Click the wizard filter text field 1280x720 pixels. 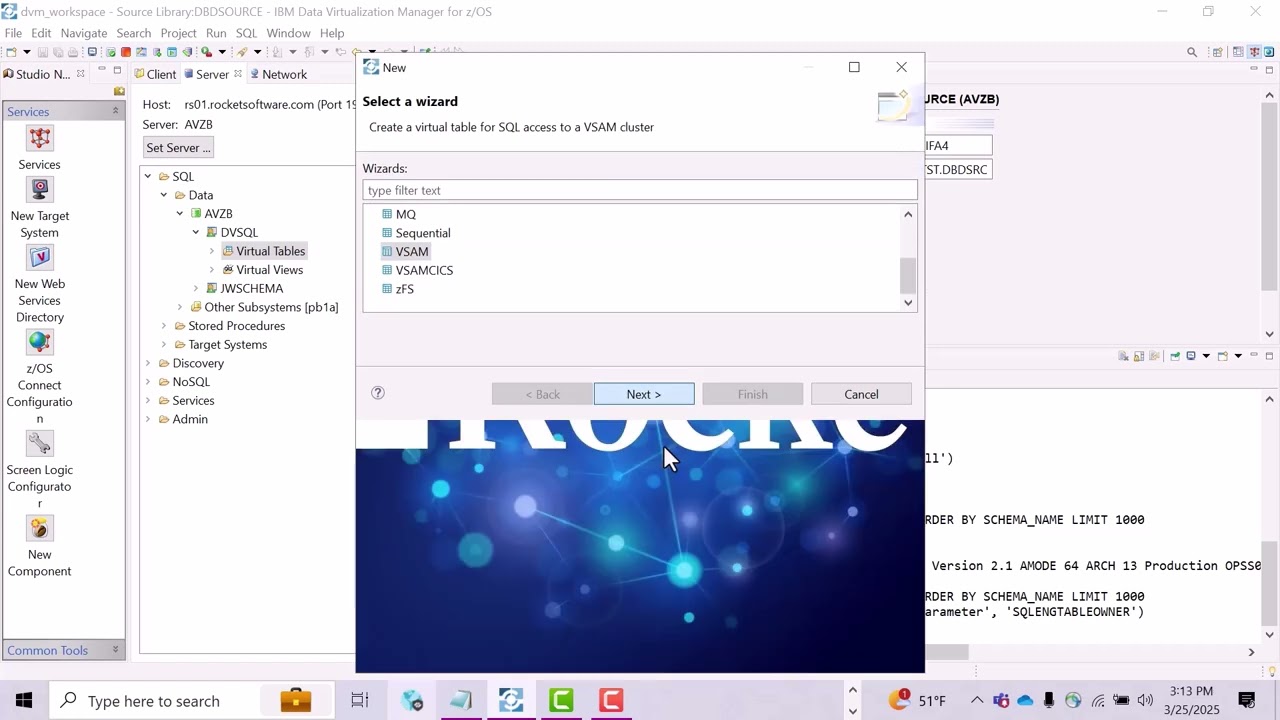(640, 190)
